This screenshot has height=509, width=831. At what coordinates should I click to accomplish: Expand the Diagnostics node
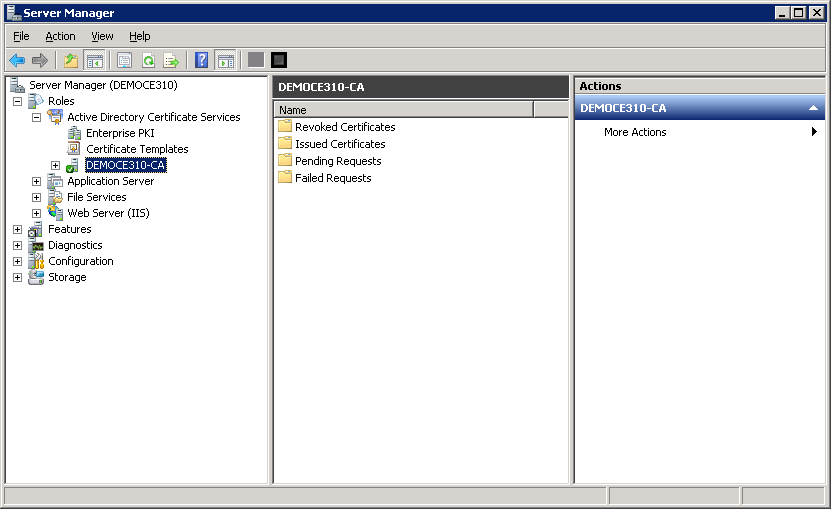pyautogui.click(x=17, y=245)
